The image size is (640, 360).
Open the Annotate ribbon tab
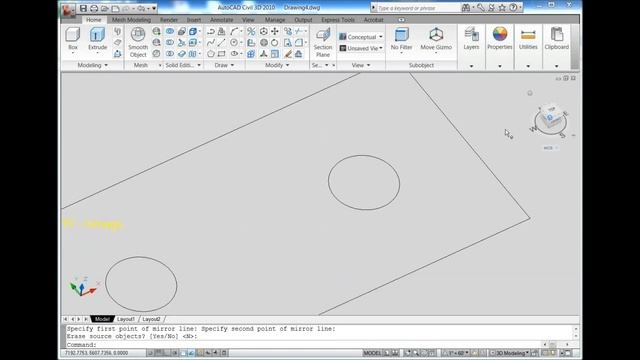[x=222, y=20]
